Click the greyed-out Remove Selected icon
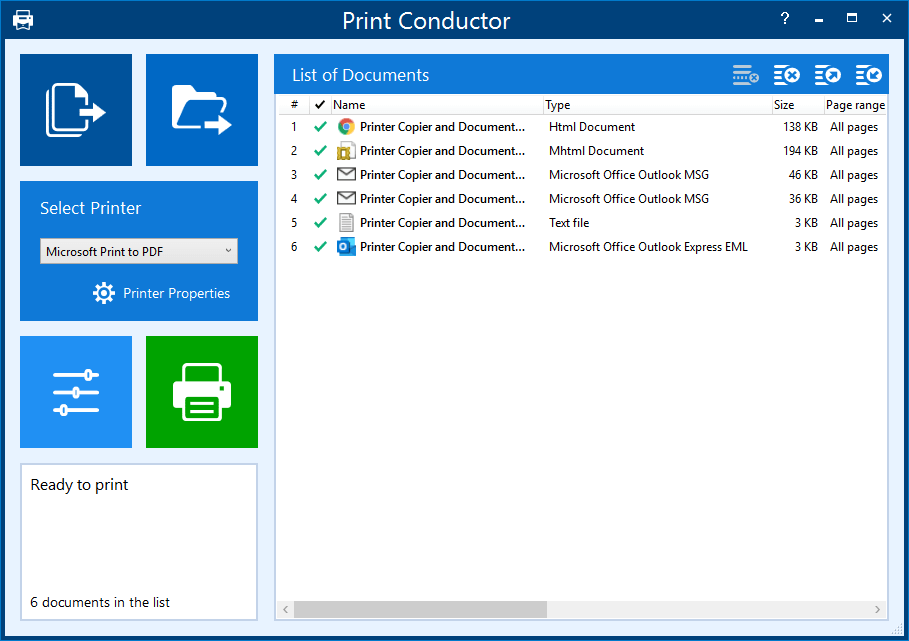Screen dimensions: 909x641 [x=745, y=75]
